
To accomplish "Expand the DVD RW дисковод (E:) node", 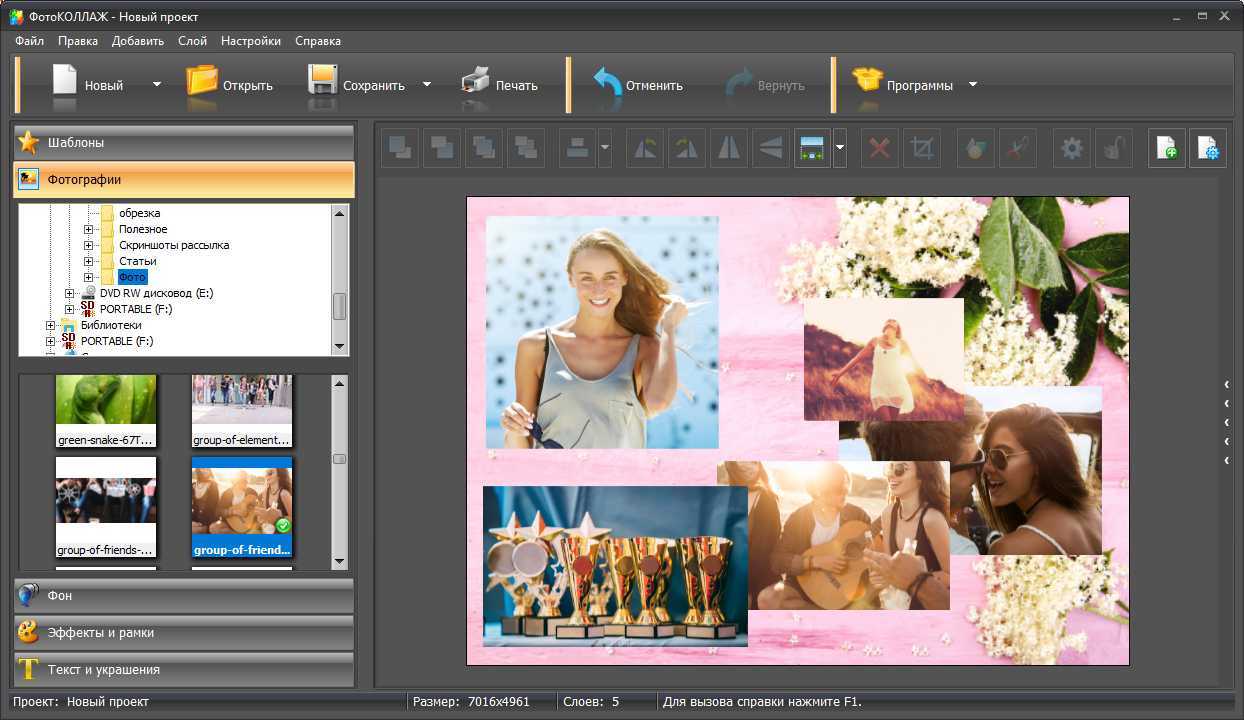I will click(x=69, y=293).
